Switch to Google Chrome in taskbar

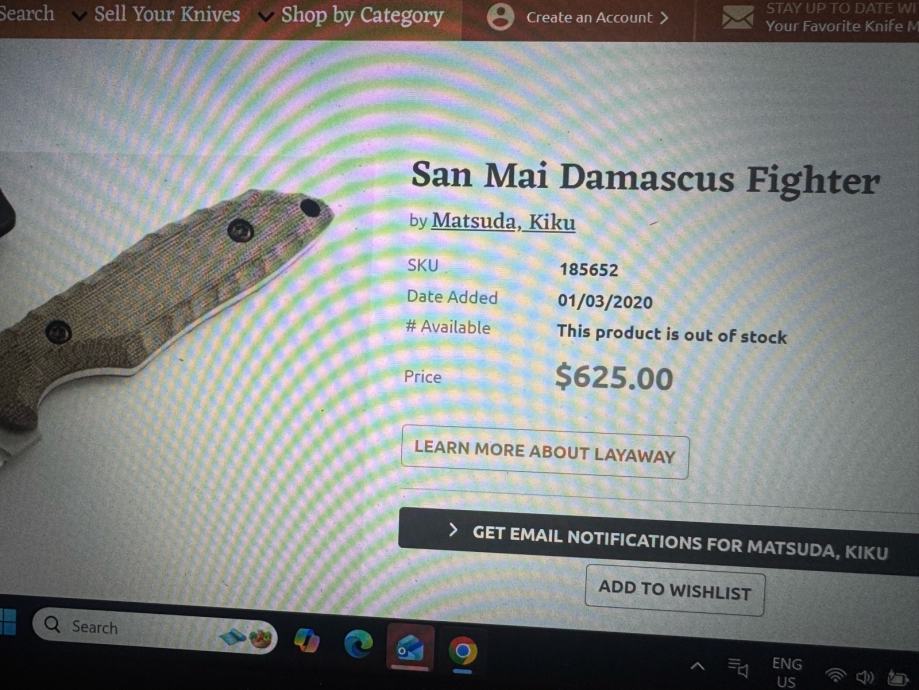[x=462, y=651]
